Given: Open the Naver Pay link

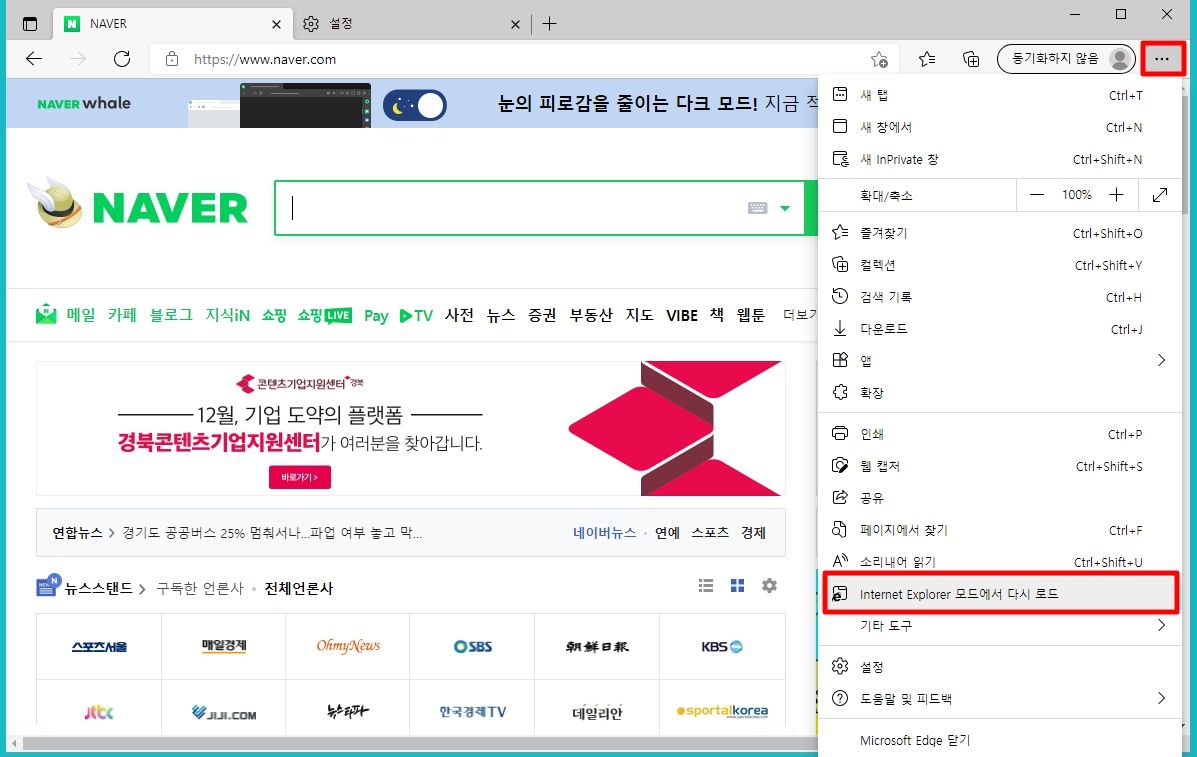Looking at the screenshot, I should pos(376,316).
